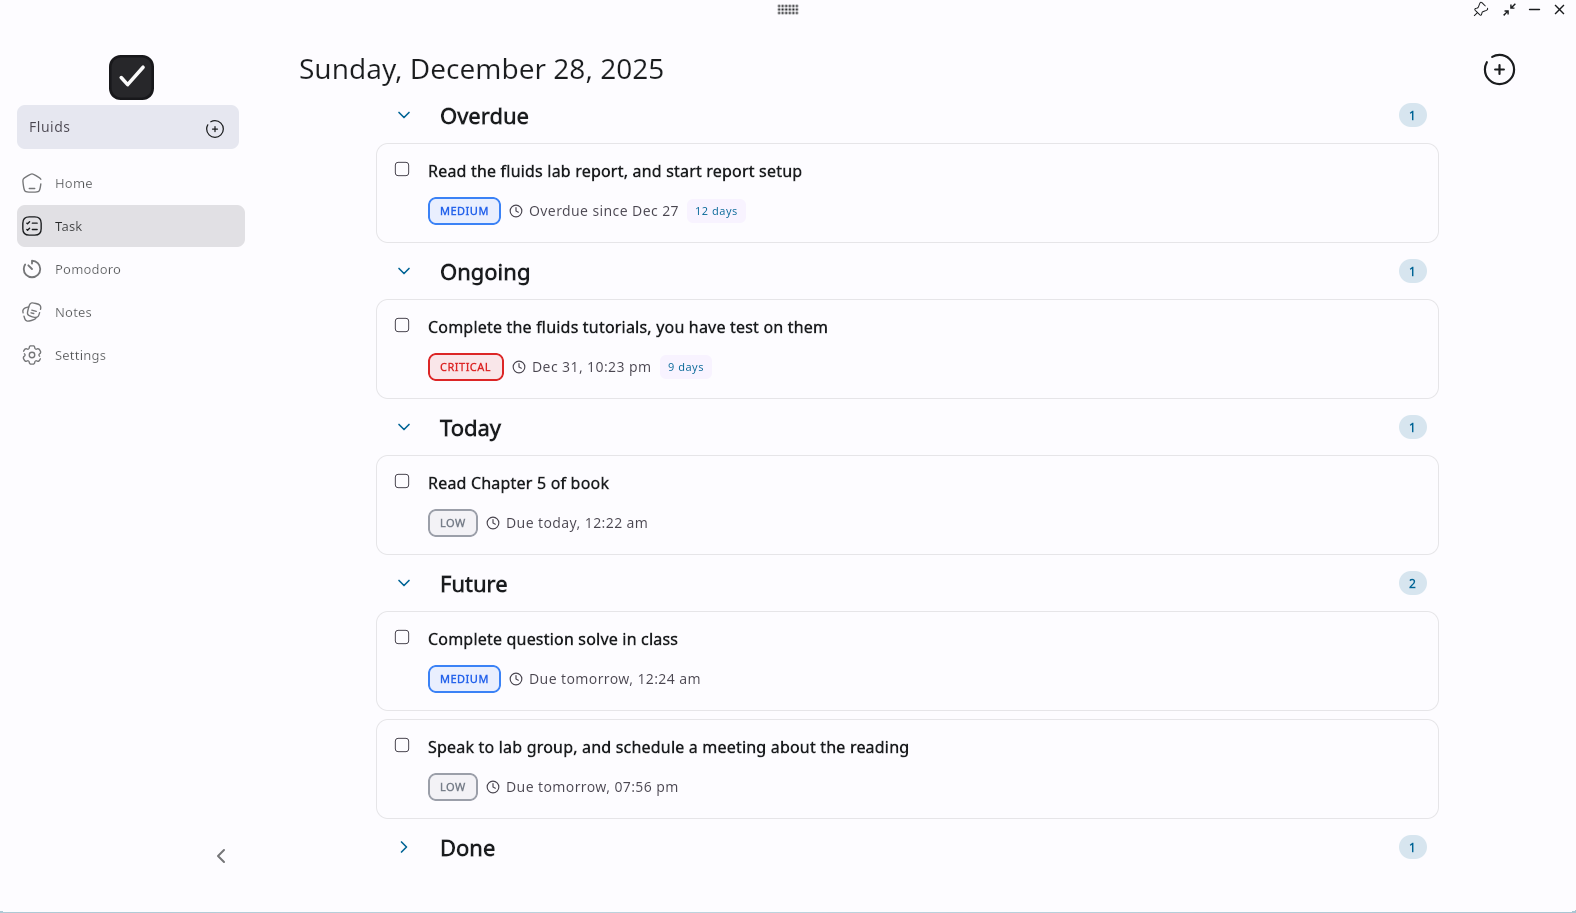Click clock icon beside Due tomorrow, 12:24 am
Image resolution: width=1576 pixels, height=913 pixels.
click(x=516, y=679)
